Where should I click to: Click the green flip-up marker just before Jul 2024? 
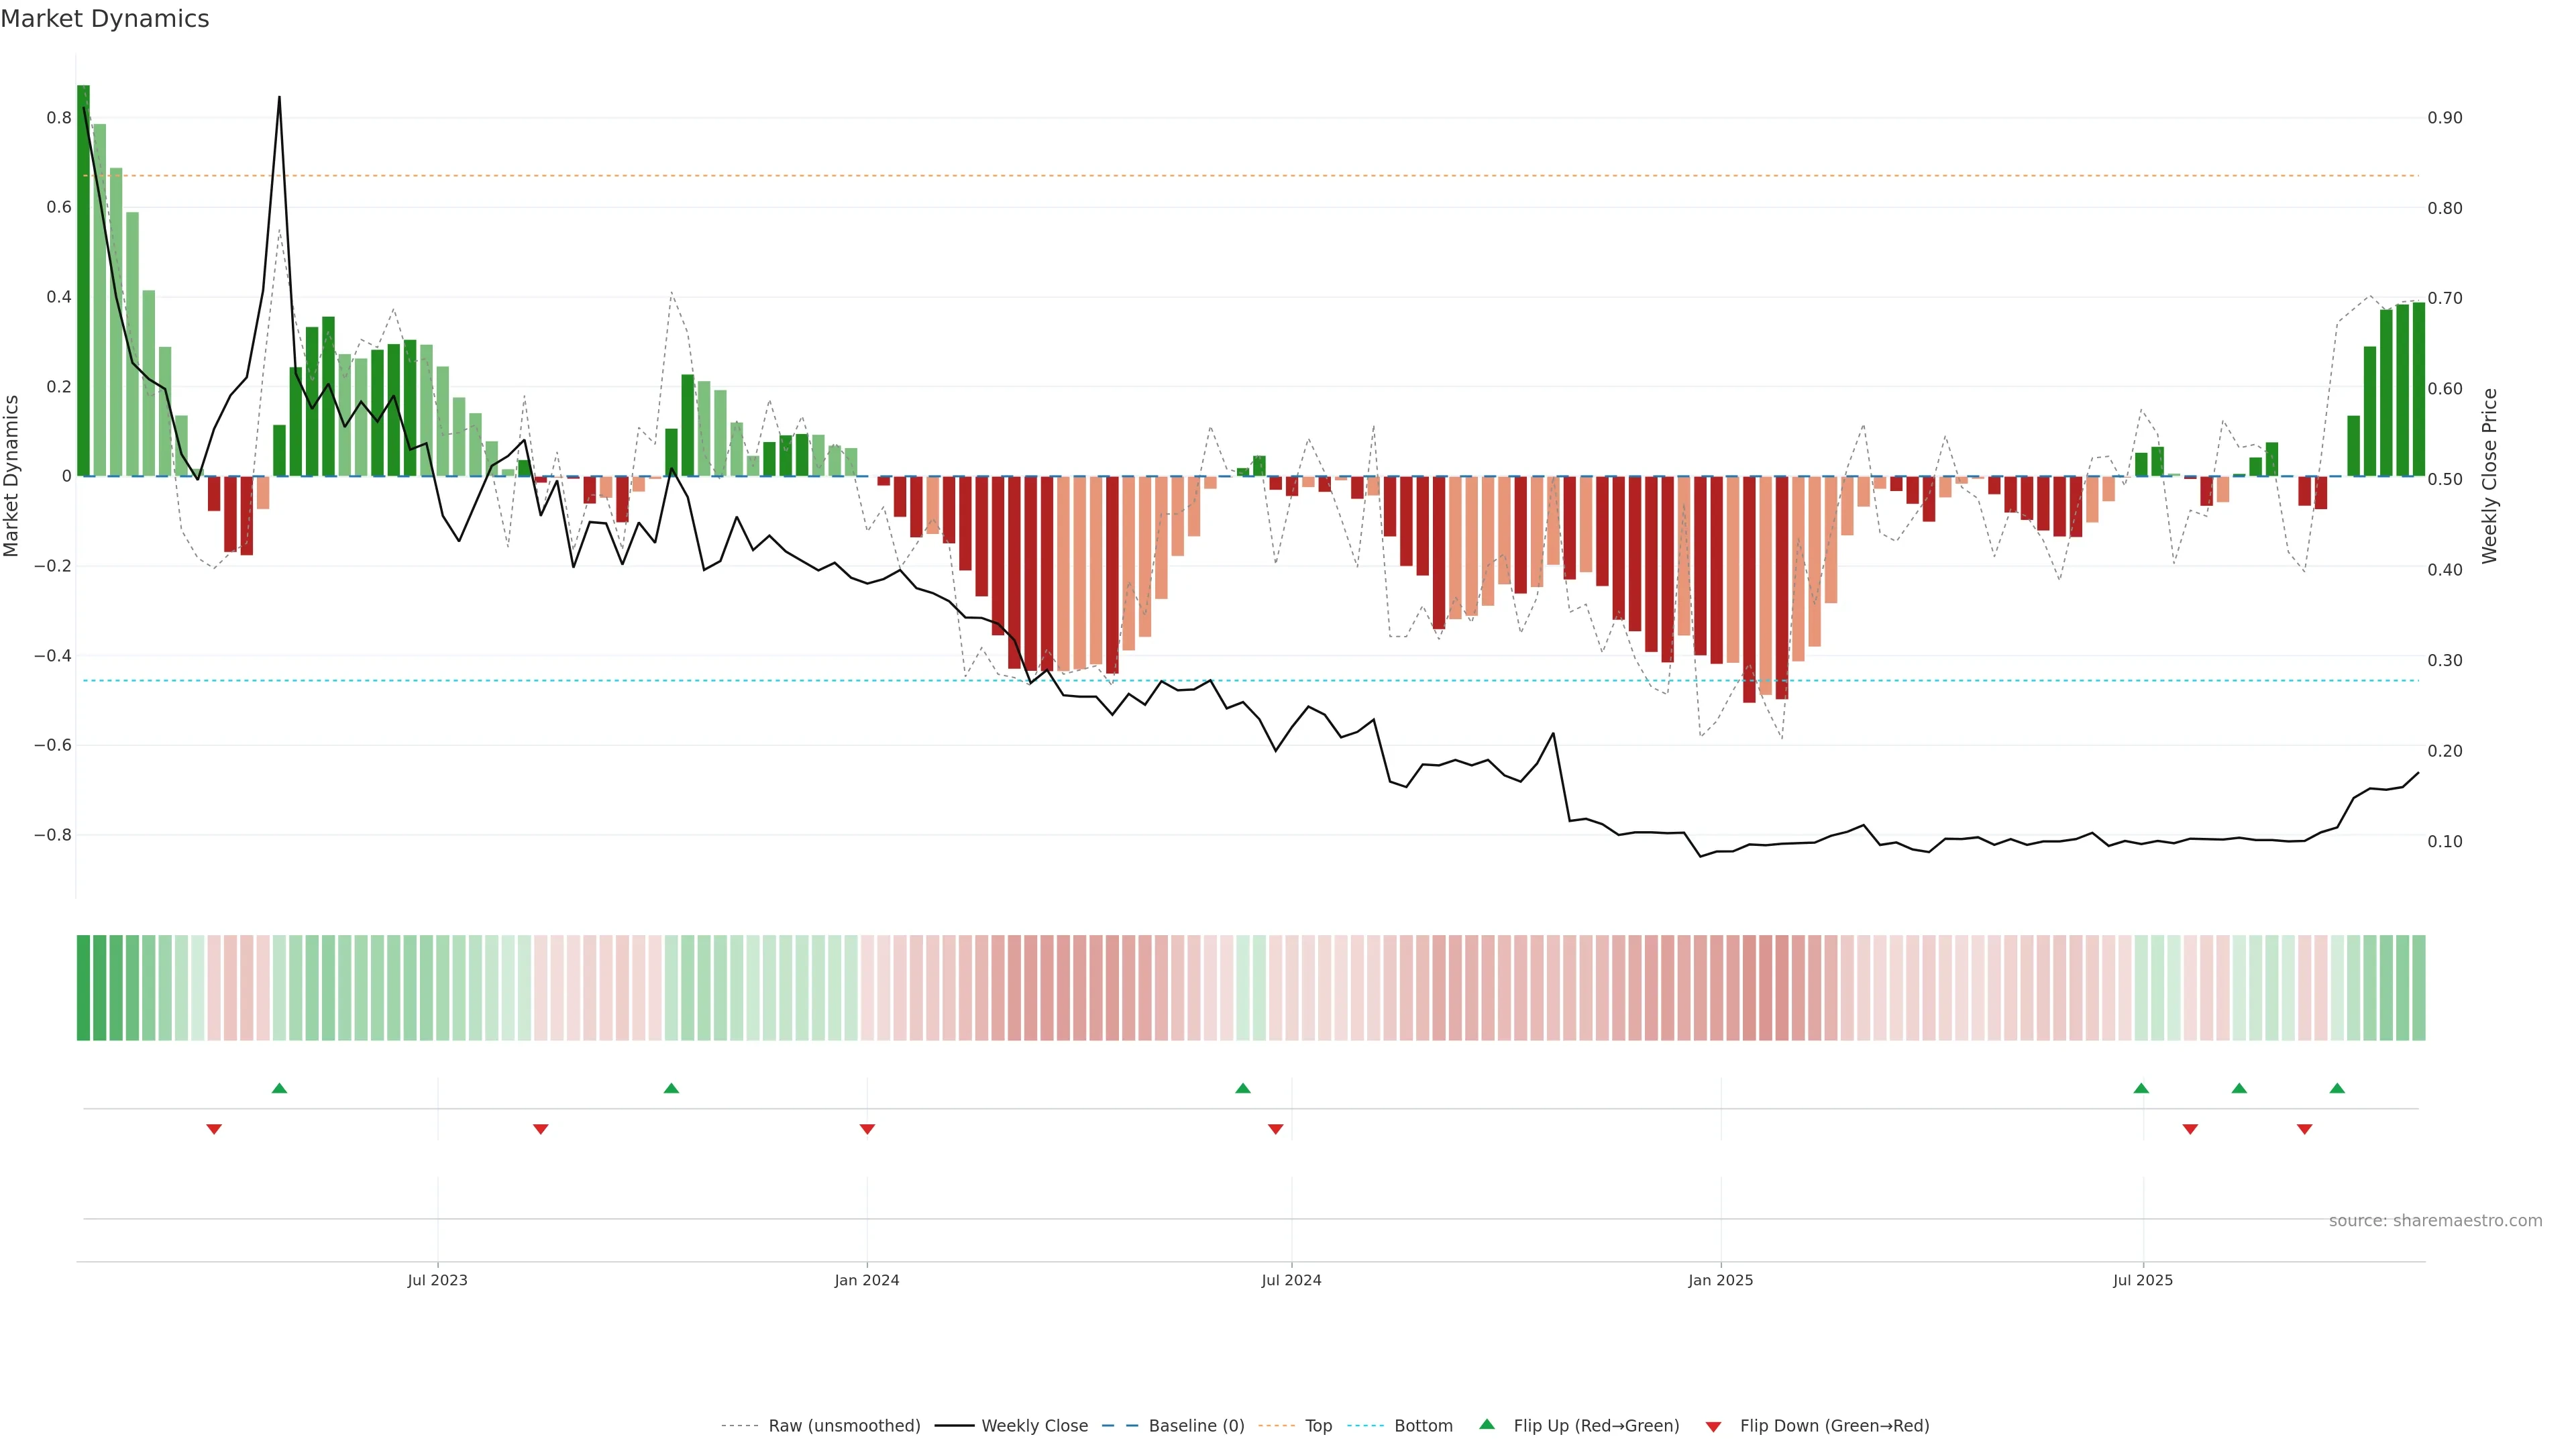tap(1242, 1088)
